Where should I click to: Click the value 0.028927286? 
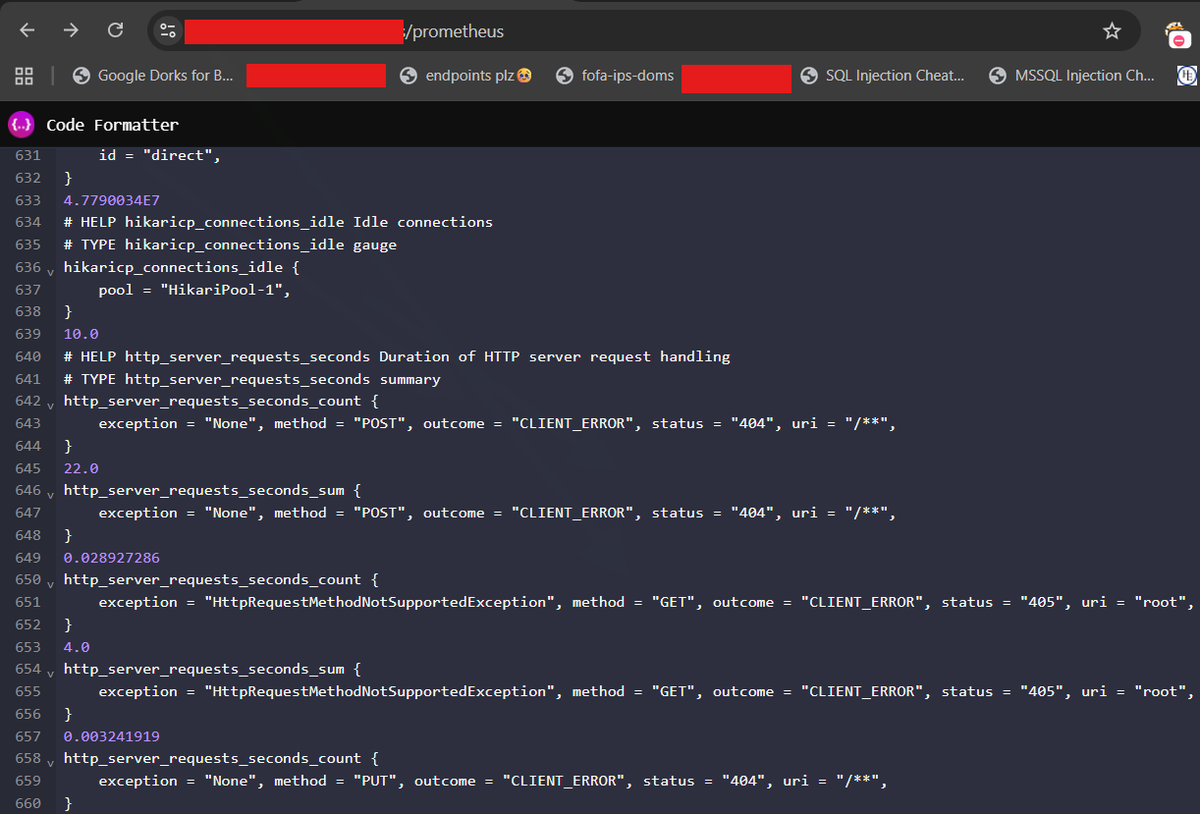111,557
